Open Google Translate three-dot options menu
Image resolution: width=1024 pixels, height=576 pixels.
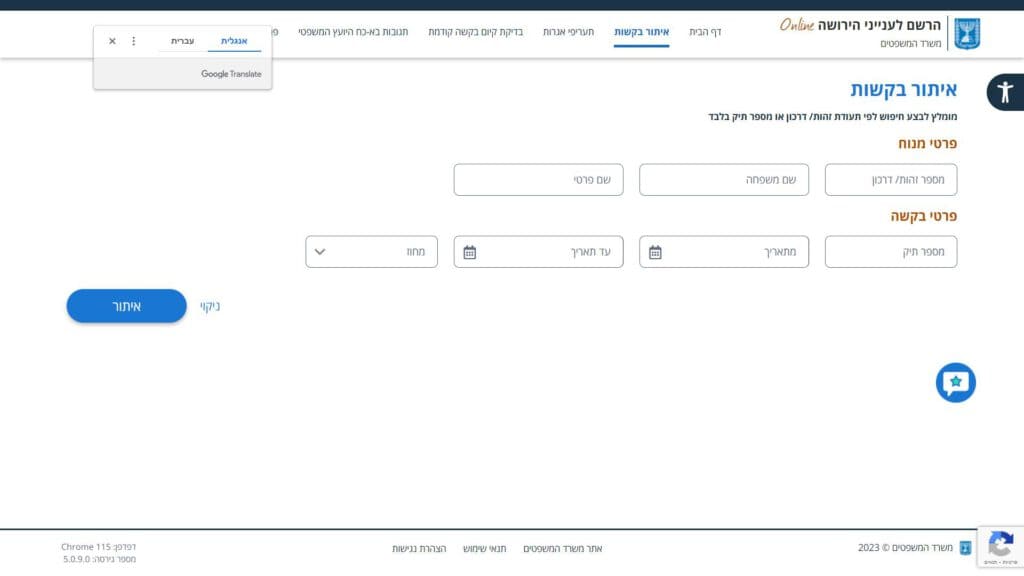point(134,41)
